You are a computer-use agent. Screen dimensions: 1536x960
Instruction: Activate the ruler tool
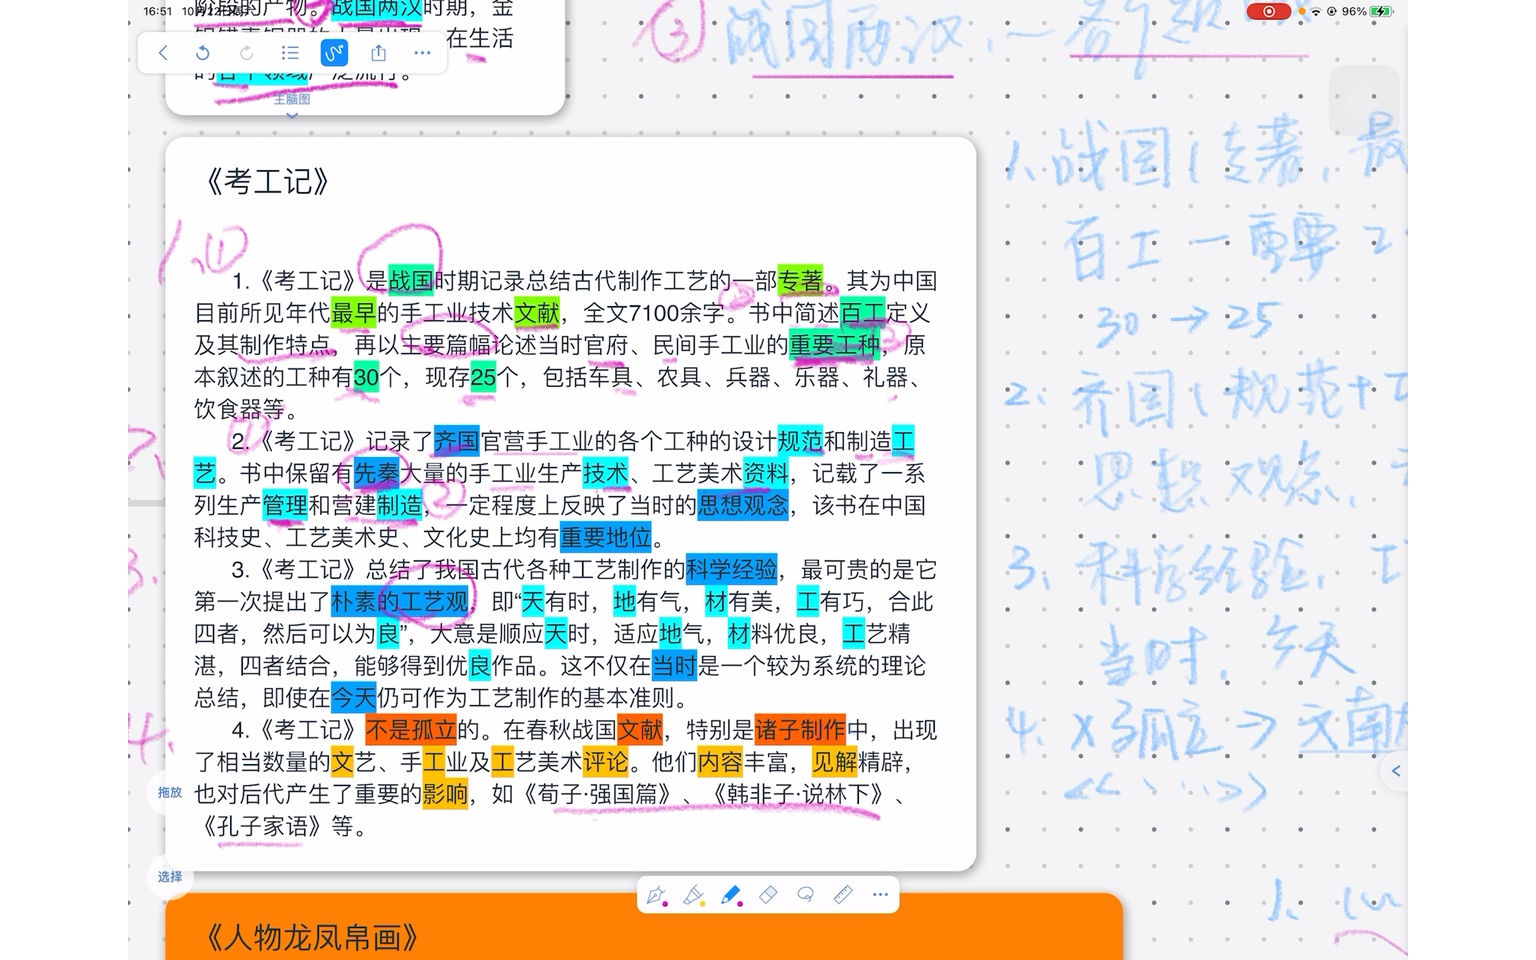(843, 895)
